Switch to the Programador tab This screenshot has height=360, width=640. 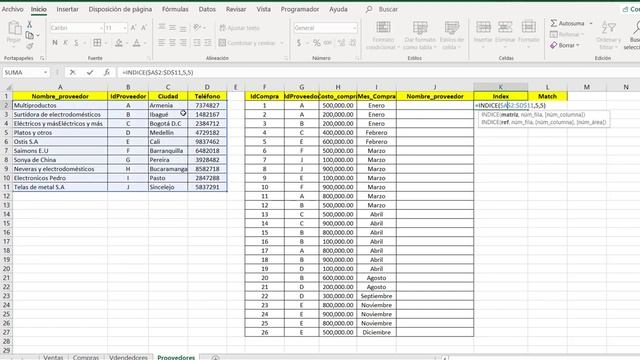(300, 9)
